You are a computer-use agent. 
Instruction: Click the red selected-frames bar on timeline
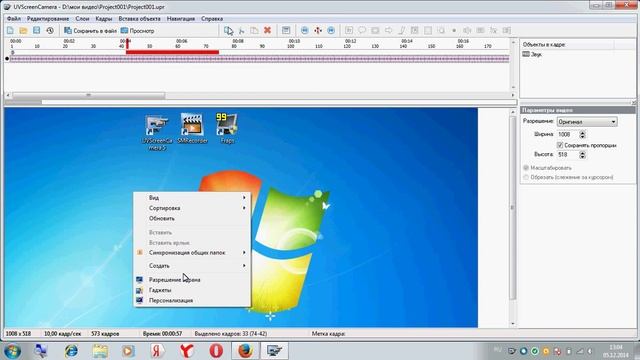click(172, 52)
